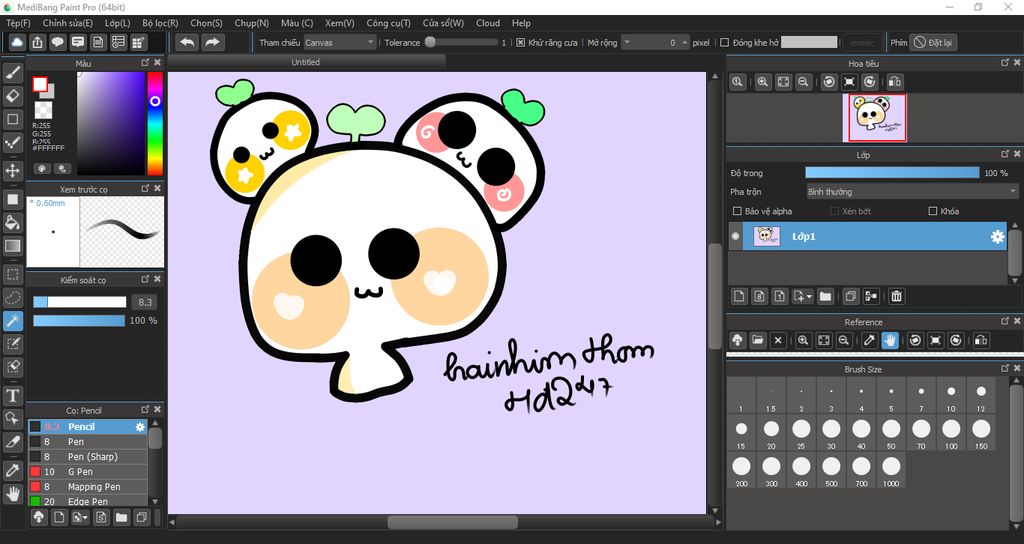1024x544 pixels.
Task: Click the speech bubble icon in top toolbar
Action: [57, 42]
